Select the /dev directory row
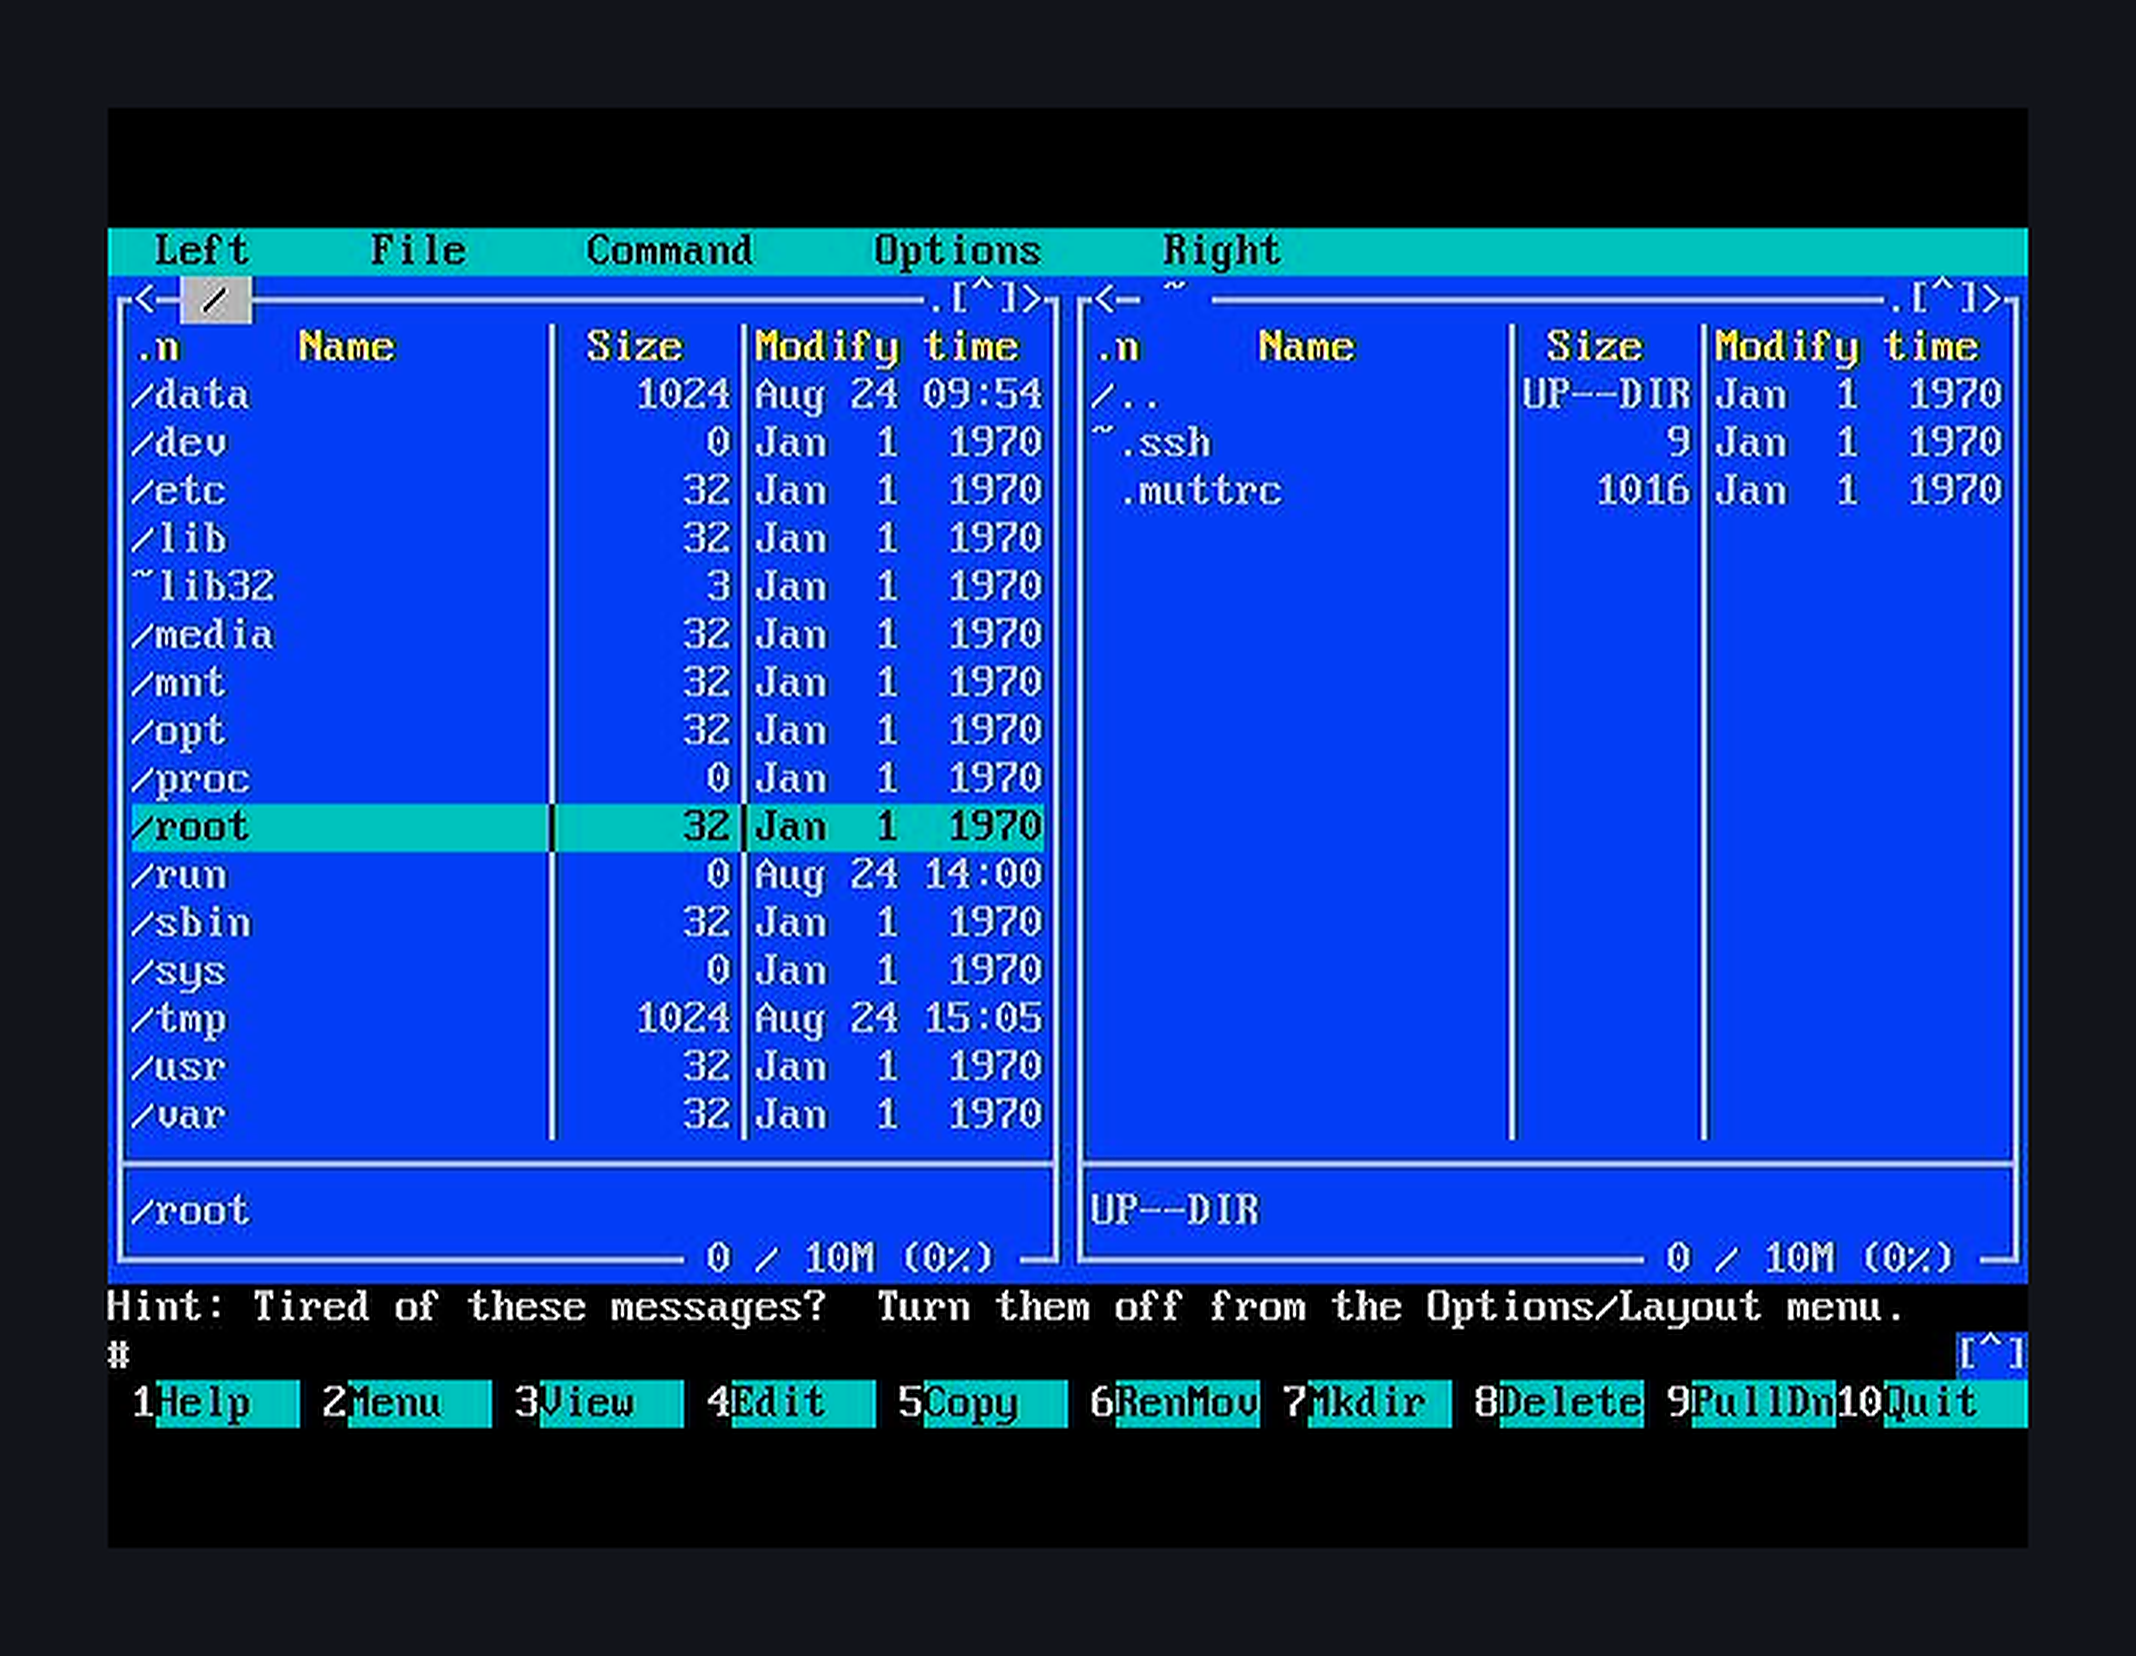The height and width of the screenshot is (1656, 2136). tap(588, 443)
